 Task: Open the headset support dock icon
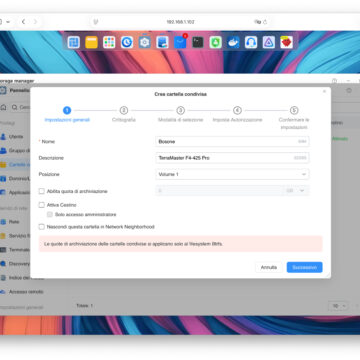click(x=251, y=42)
